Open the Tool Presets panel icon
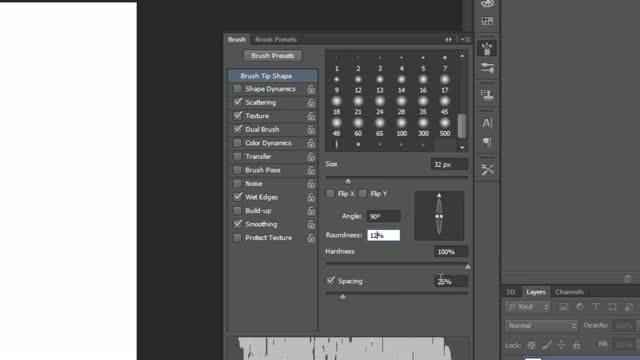Screen dimensions: 640x360 (487, 169)
